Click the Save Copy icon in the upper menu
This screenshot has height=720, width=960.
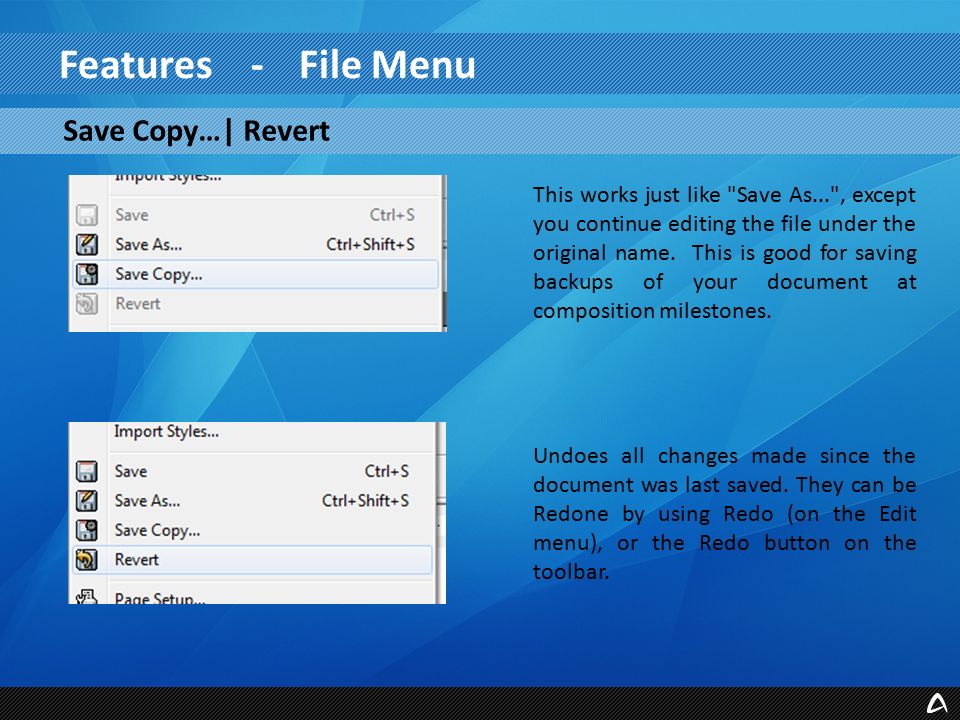[87, 274]
